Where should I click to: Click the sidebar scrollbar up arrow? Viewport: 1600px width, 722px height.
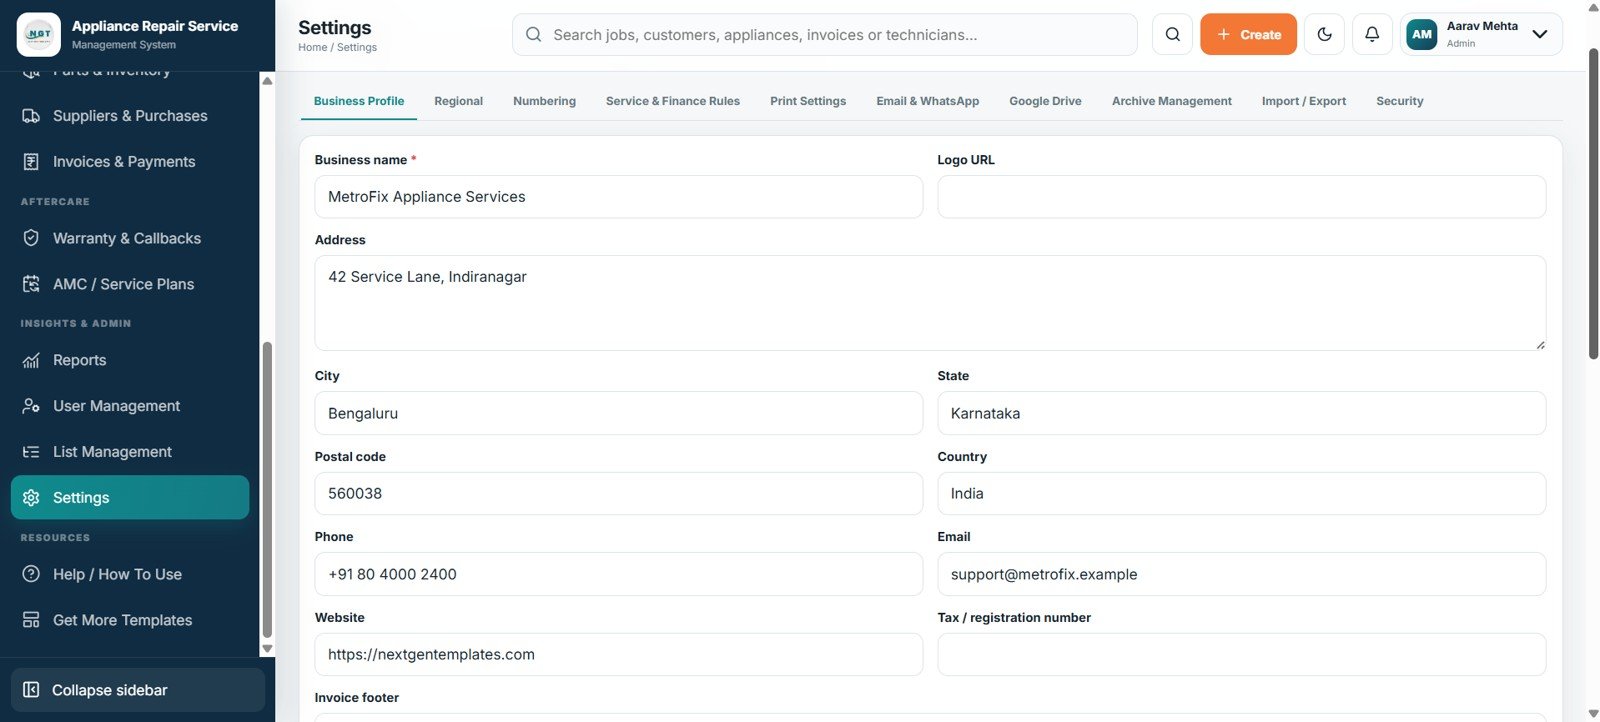tap(267, 80)
